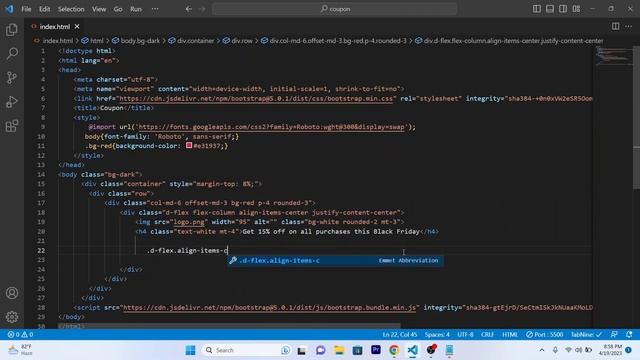The image size is (640, 360).
Task: Split the editor to the right
Action: pos(615,26)
